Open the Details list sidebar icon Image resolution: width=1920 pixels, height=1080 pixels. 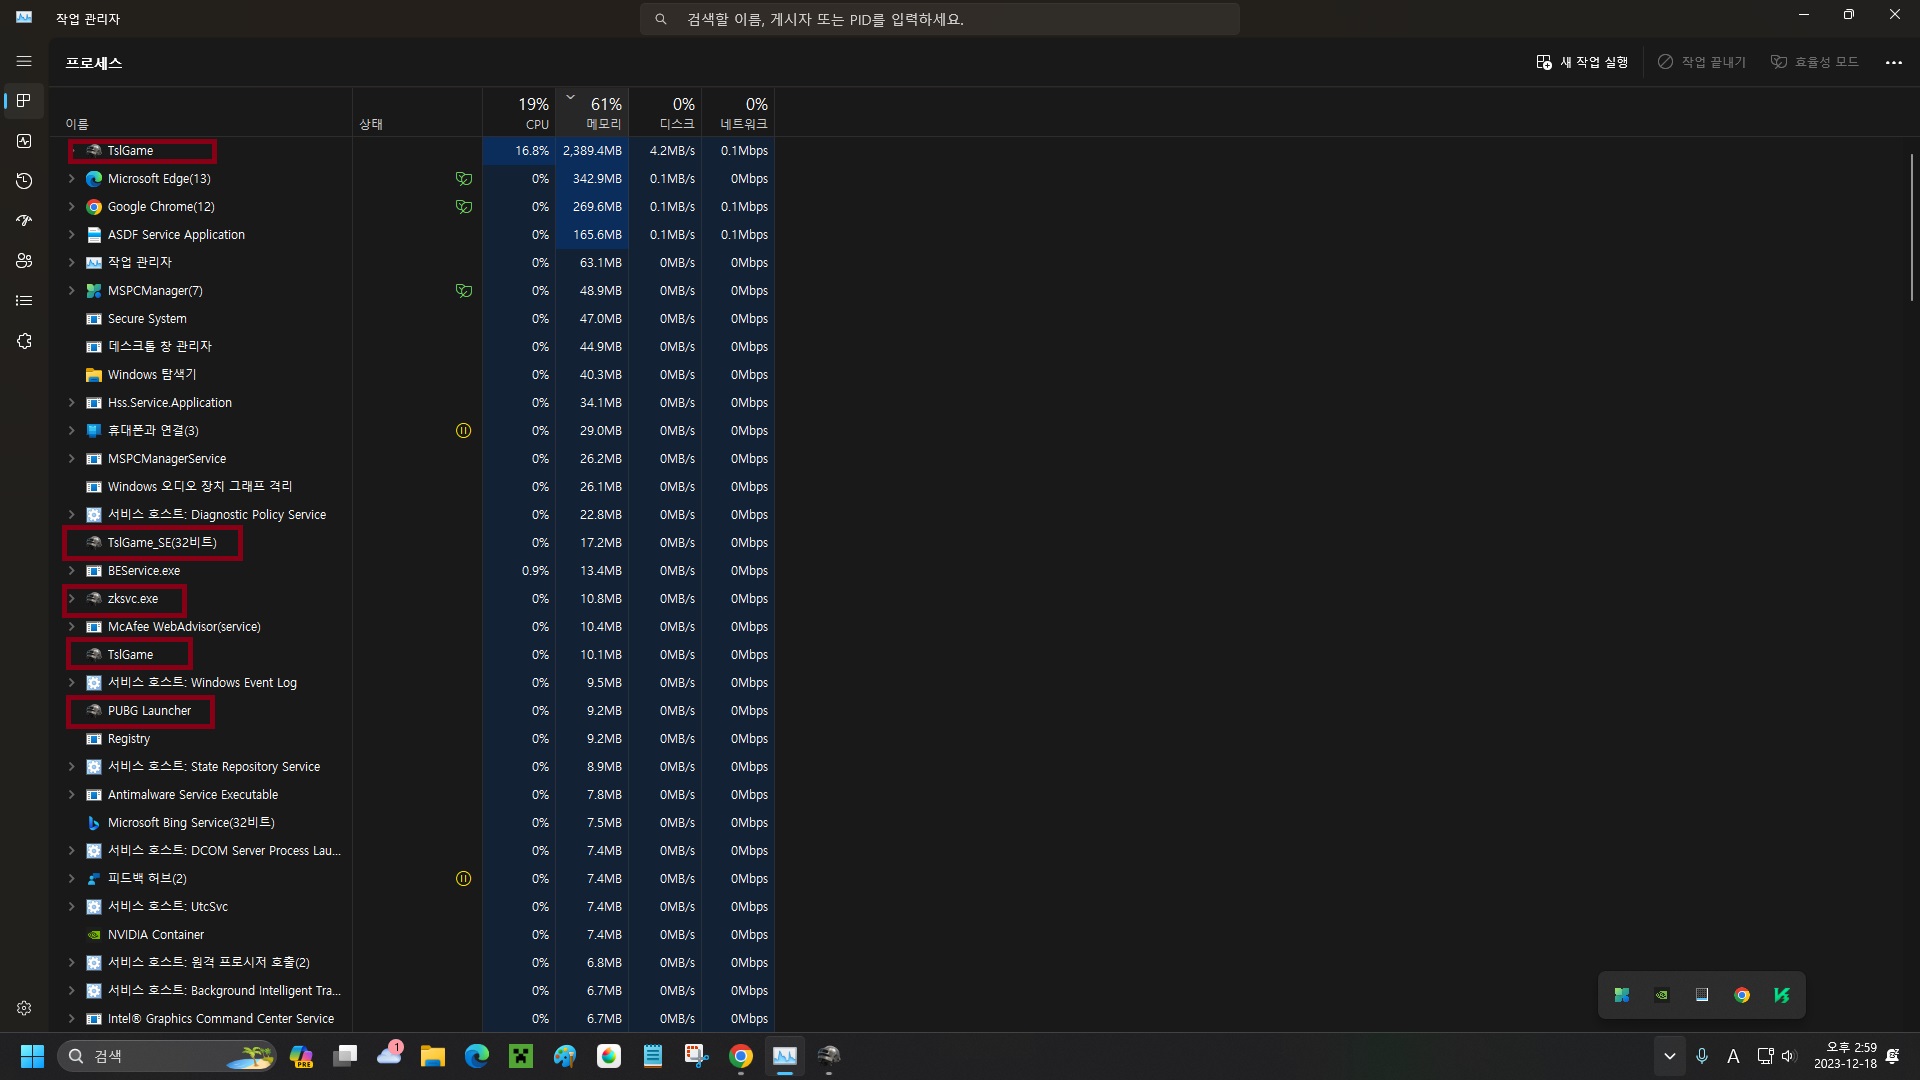click(x=24, y=301)
